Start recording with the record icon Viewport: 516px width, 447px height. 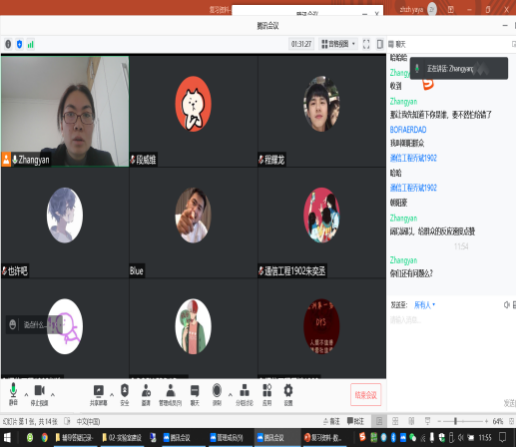[217, 395]
